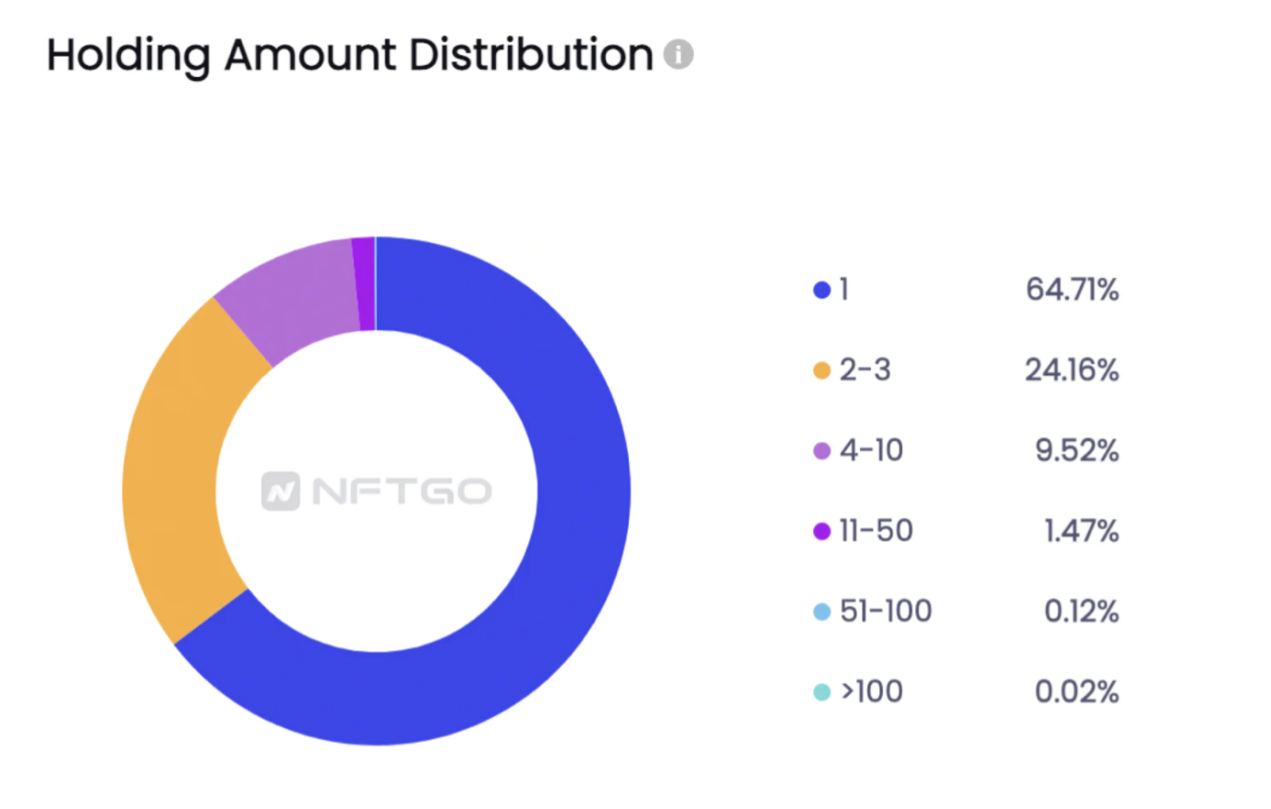Click the light purple 4-10 legend dot
The height and width of the screenshot is (809, 1271).
822,451
